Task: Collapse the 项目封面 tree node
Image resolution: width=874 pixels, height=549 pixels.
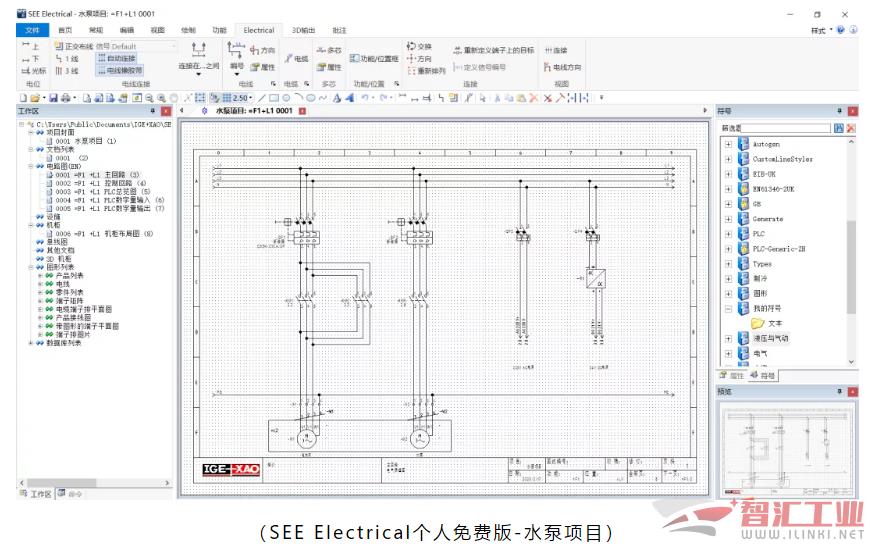Action: [x=31, y=133]
